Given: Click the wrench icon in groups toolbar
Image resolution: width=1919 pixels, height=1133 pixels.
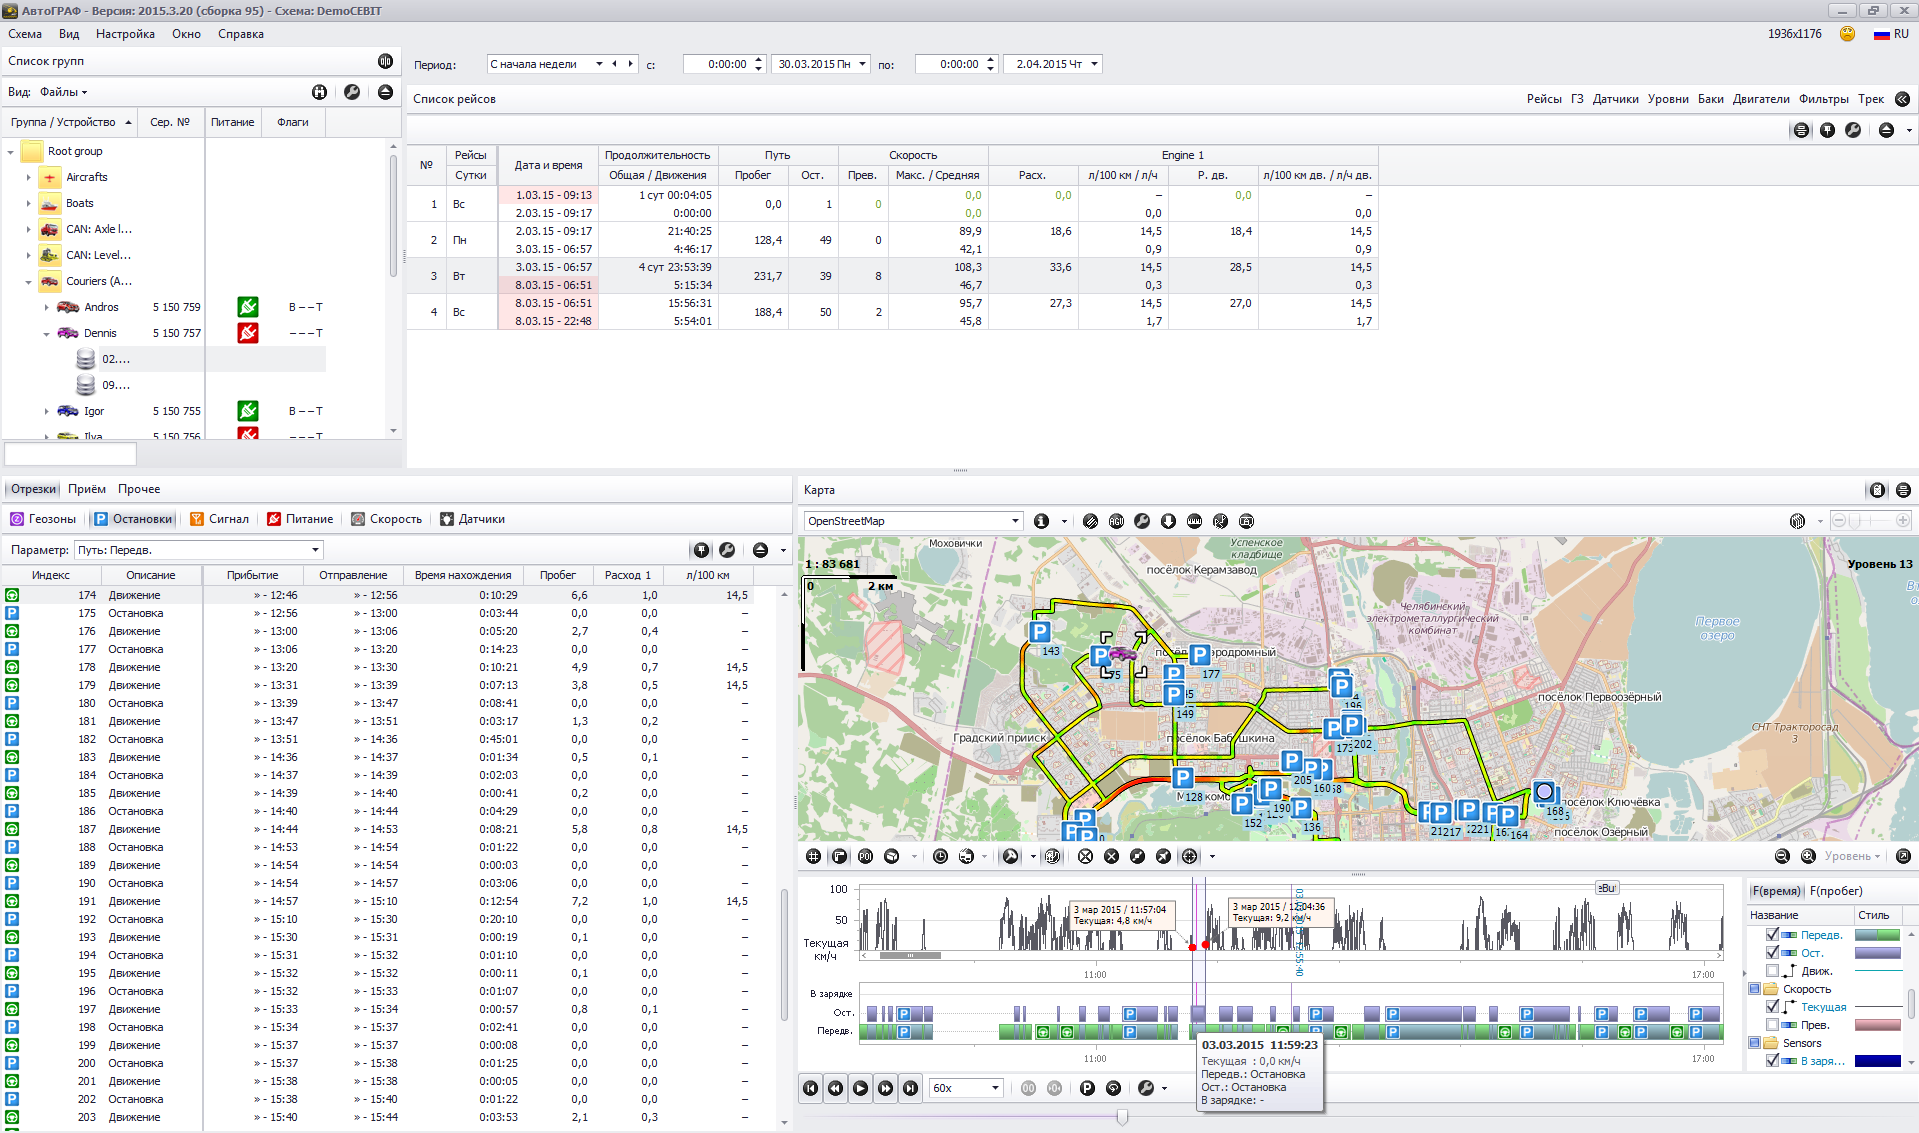Looking at the screenshot, I should tap(352, 92).
